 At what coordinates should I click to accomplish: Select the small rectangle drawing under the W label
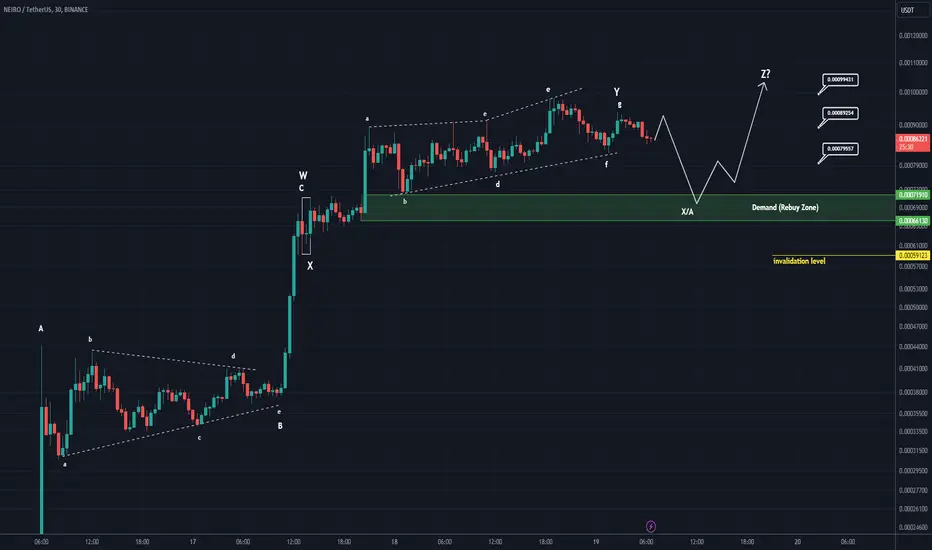(306, 226)
